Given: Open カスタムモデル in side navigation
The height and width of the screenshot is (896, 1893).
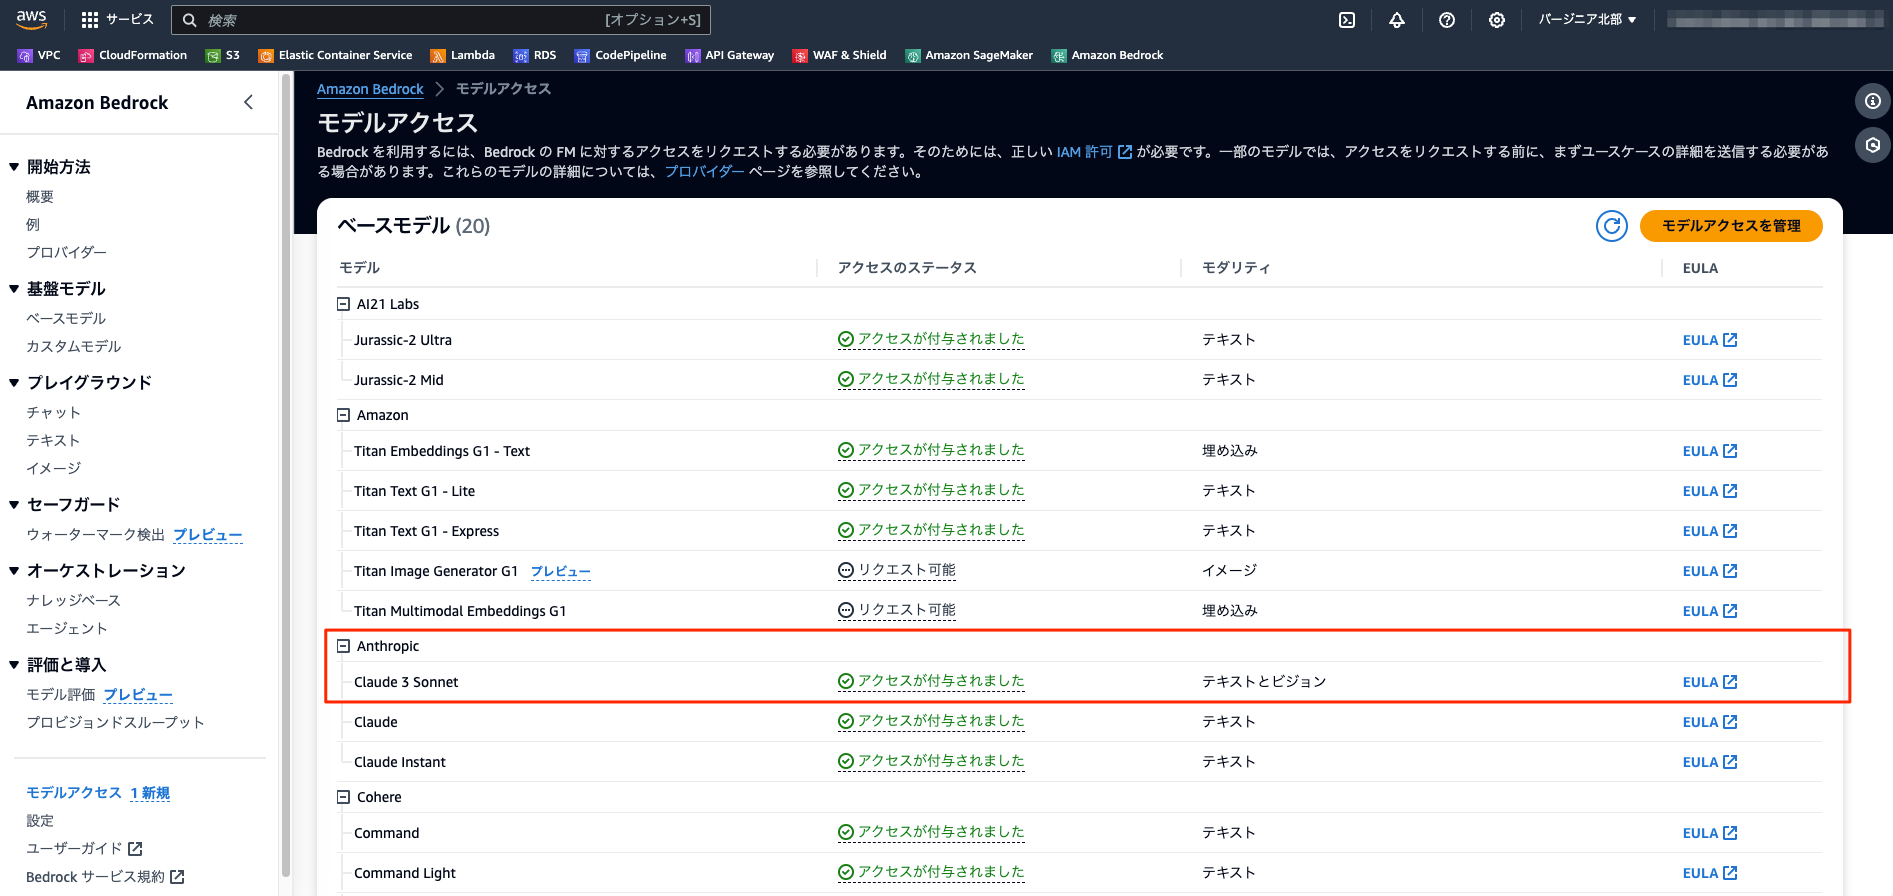Looking at the screenshot, I should [x=73, y=347].
